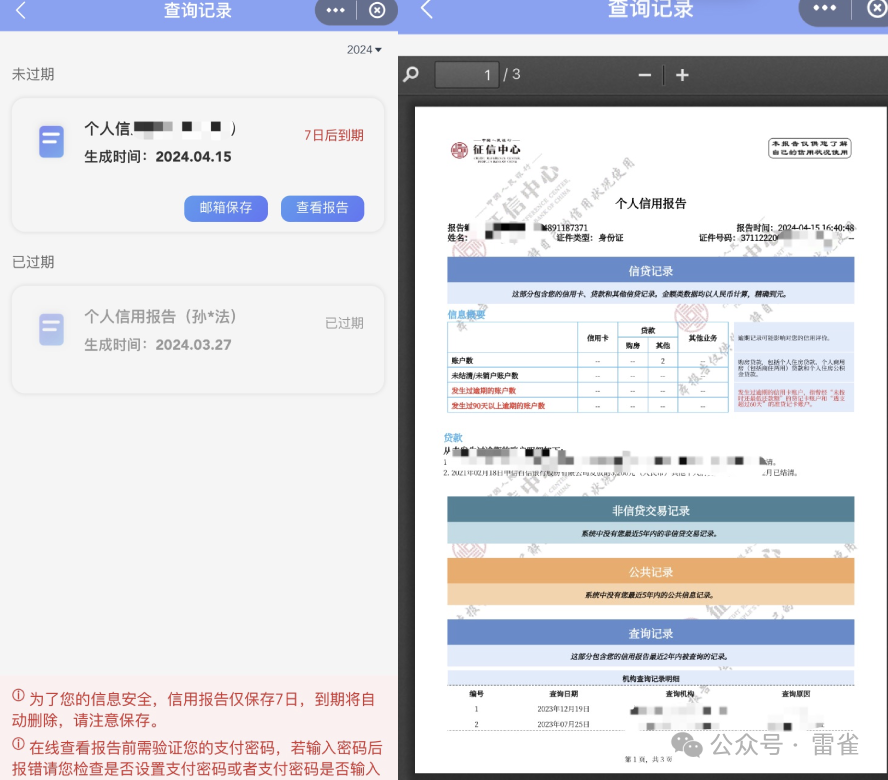Zoom in the PDF with the plus button
888x780 pixels.
tap(682, 75)
